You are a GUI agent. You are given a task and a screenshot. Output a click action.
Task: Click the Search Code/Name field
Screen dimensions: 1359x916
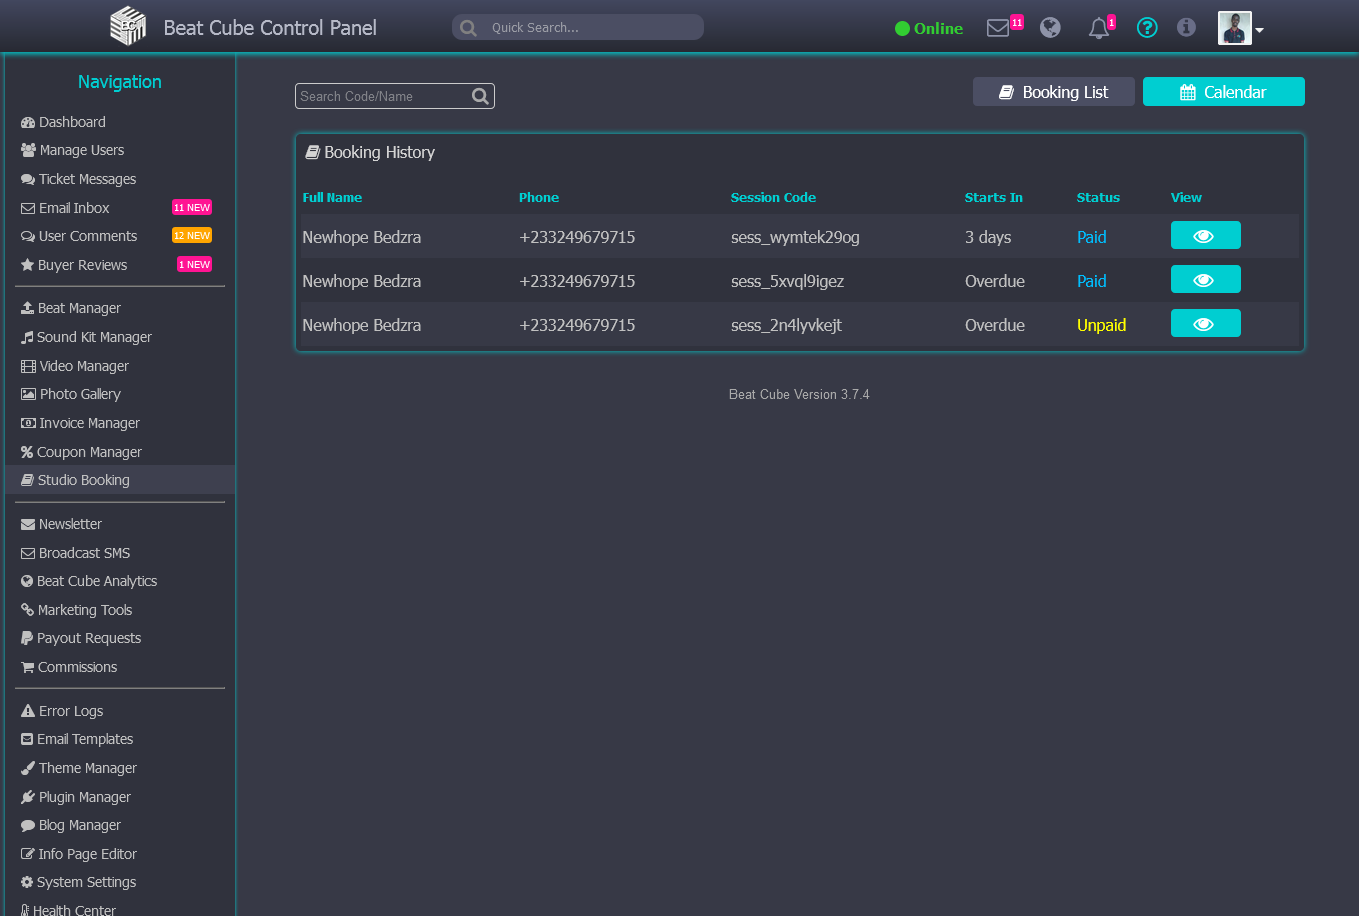(x=395, y=96)
